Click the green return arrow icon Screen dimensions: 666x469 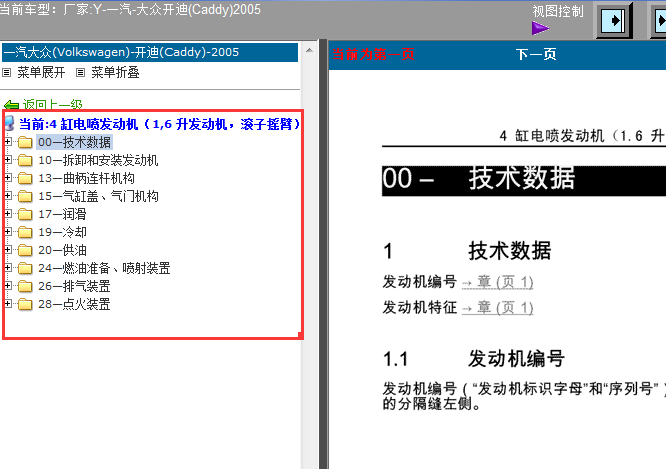(11, 105)
